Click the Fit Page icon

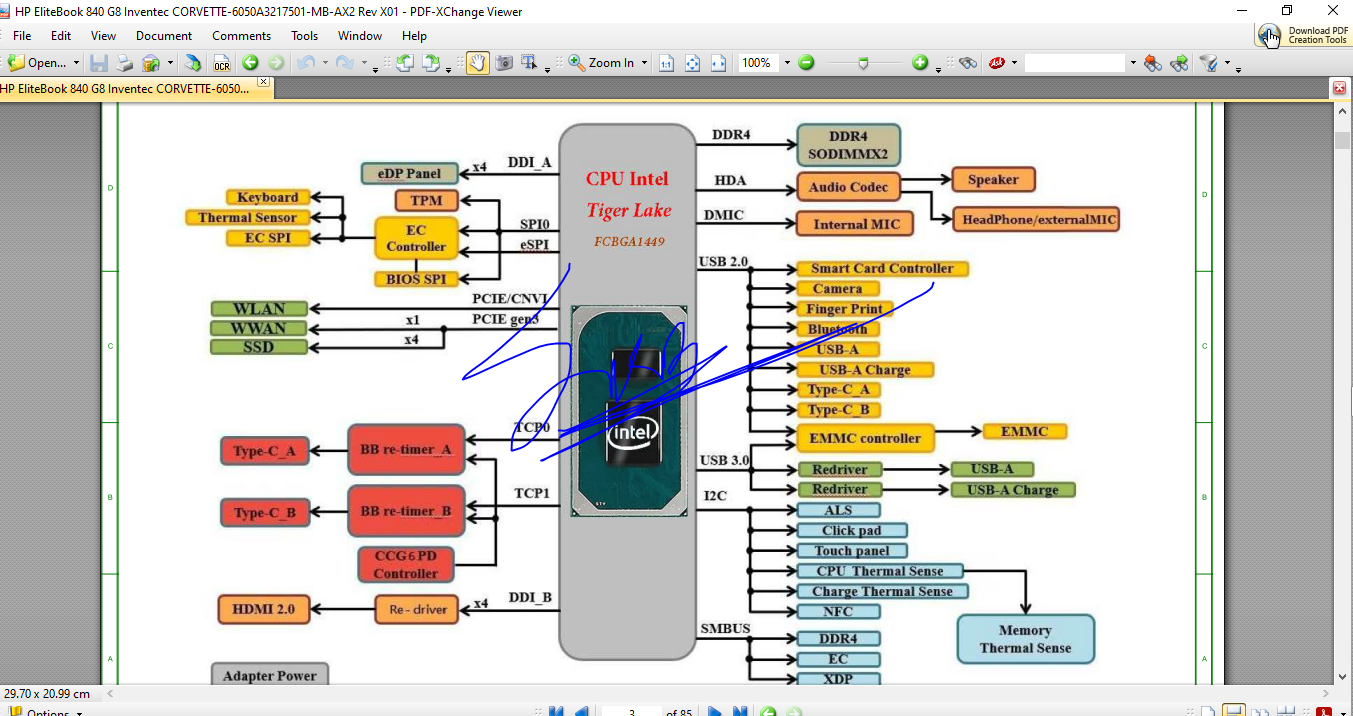[x=692, y=62]
